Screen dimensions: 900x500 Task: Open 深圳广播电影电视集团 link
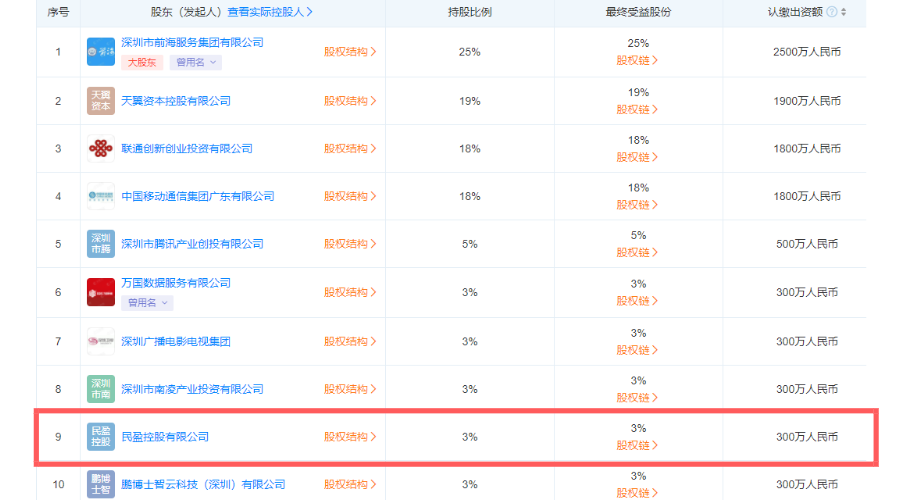point(176,342)
